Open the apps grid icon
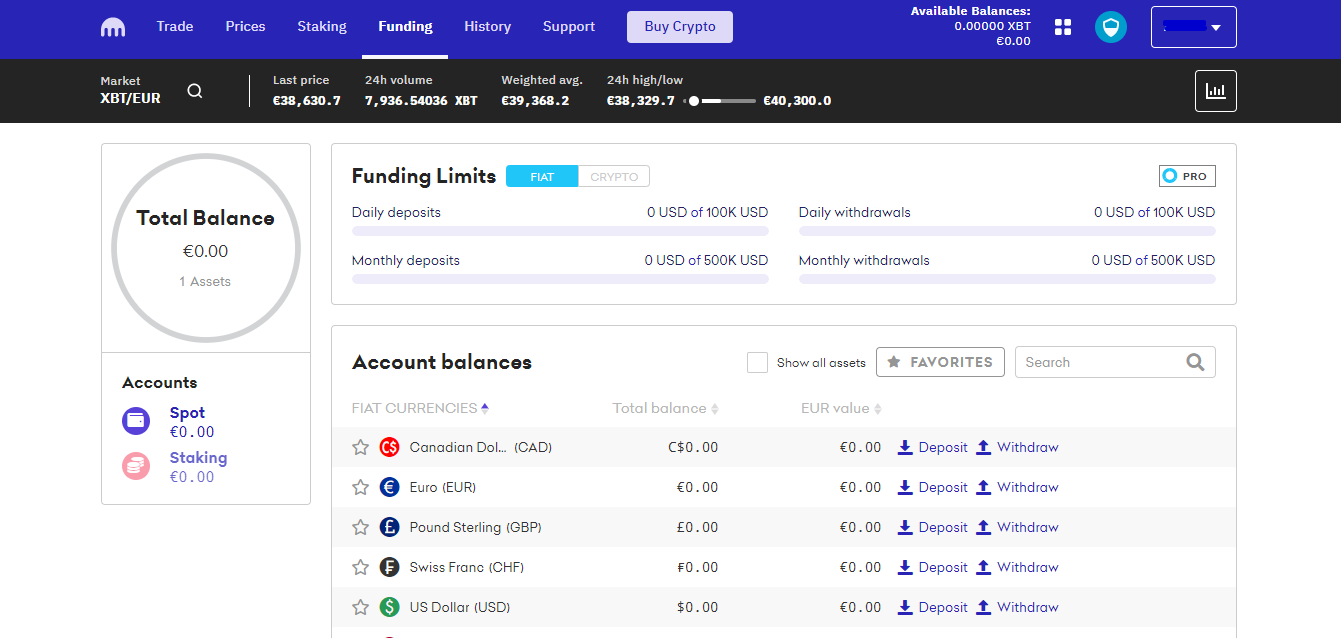Viewport: 1341px width, 638px height. tap(1063, 27)
